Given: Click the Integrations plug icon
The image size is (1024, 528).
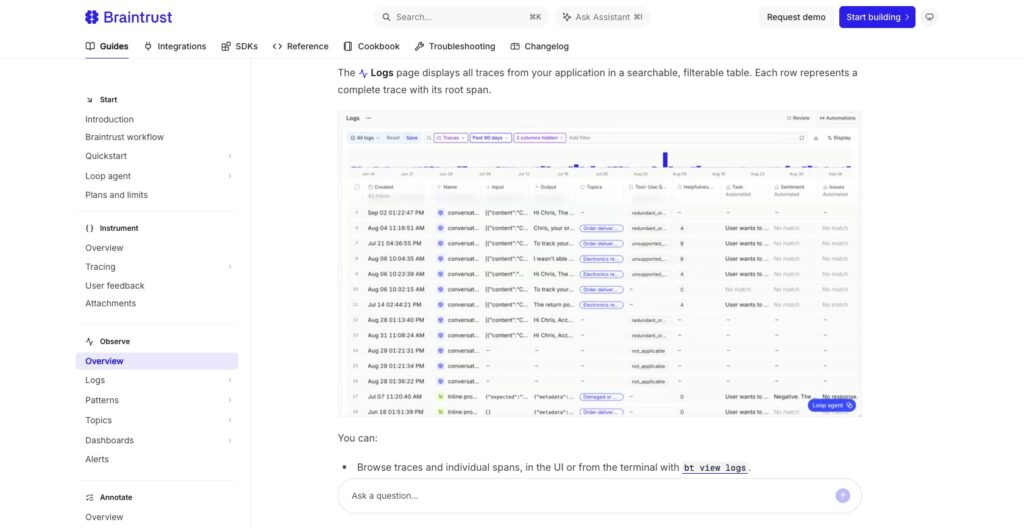Looking at the screenshot, I should [x=148, y=46].
